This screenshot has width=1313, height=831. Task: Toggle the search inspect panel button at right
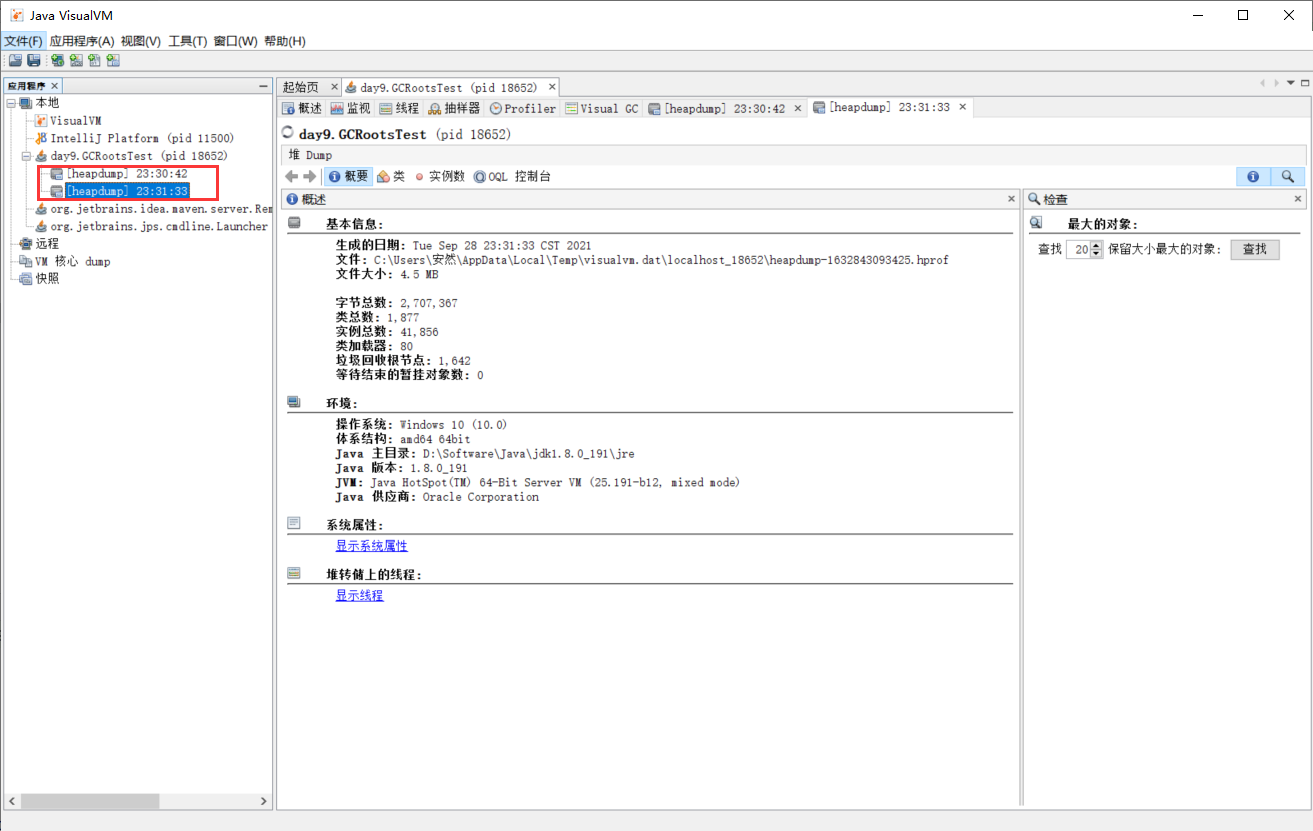tap(1287, 176)
